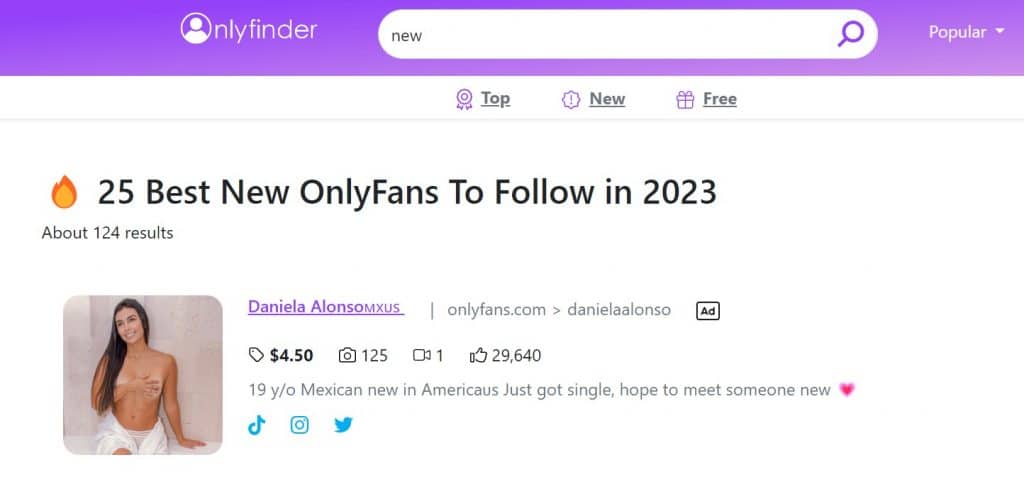
Task: Click the Onlyfinder logo
Action: [248, 29]
